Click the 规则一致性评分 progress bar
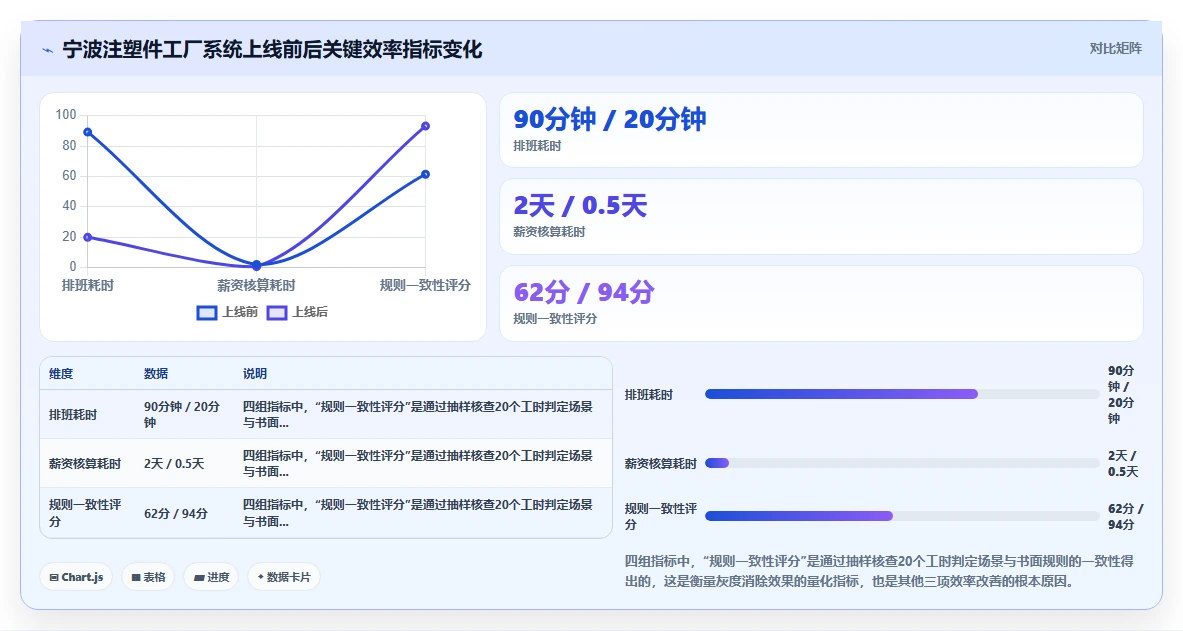The width and height of the screenshot is (1183, 631). [902, 516]
